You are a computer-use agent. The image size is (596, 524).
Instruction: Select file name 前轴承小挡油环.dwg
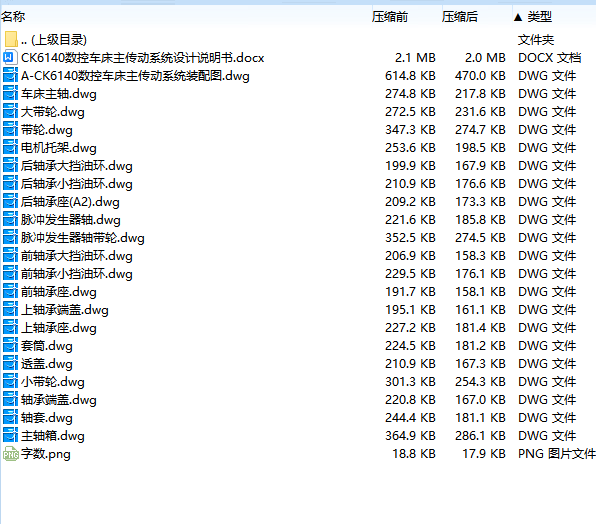click(x=77, y=274)
